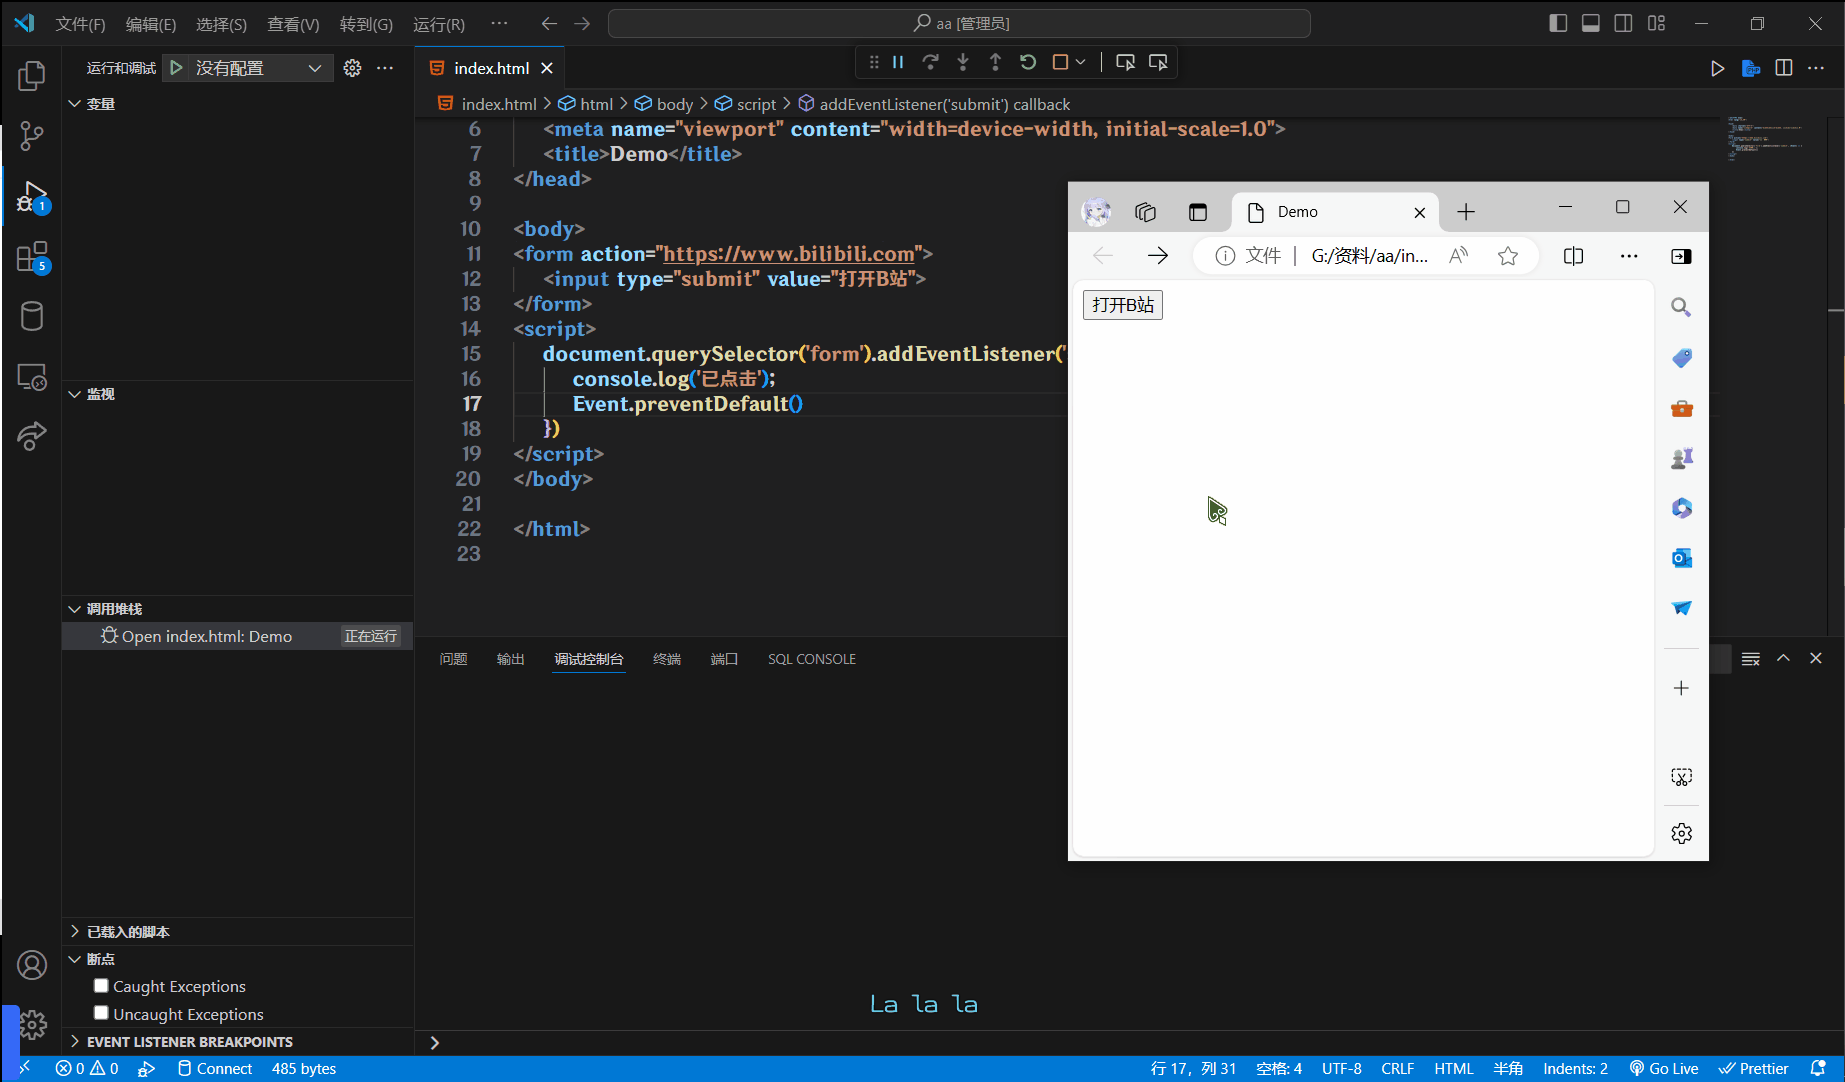Open the Remote Explorer view
The image size is (1845, 1082).
(32, 377)
